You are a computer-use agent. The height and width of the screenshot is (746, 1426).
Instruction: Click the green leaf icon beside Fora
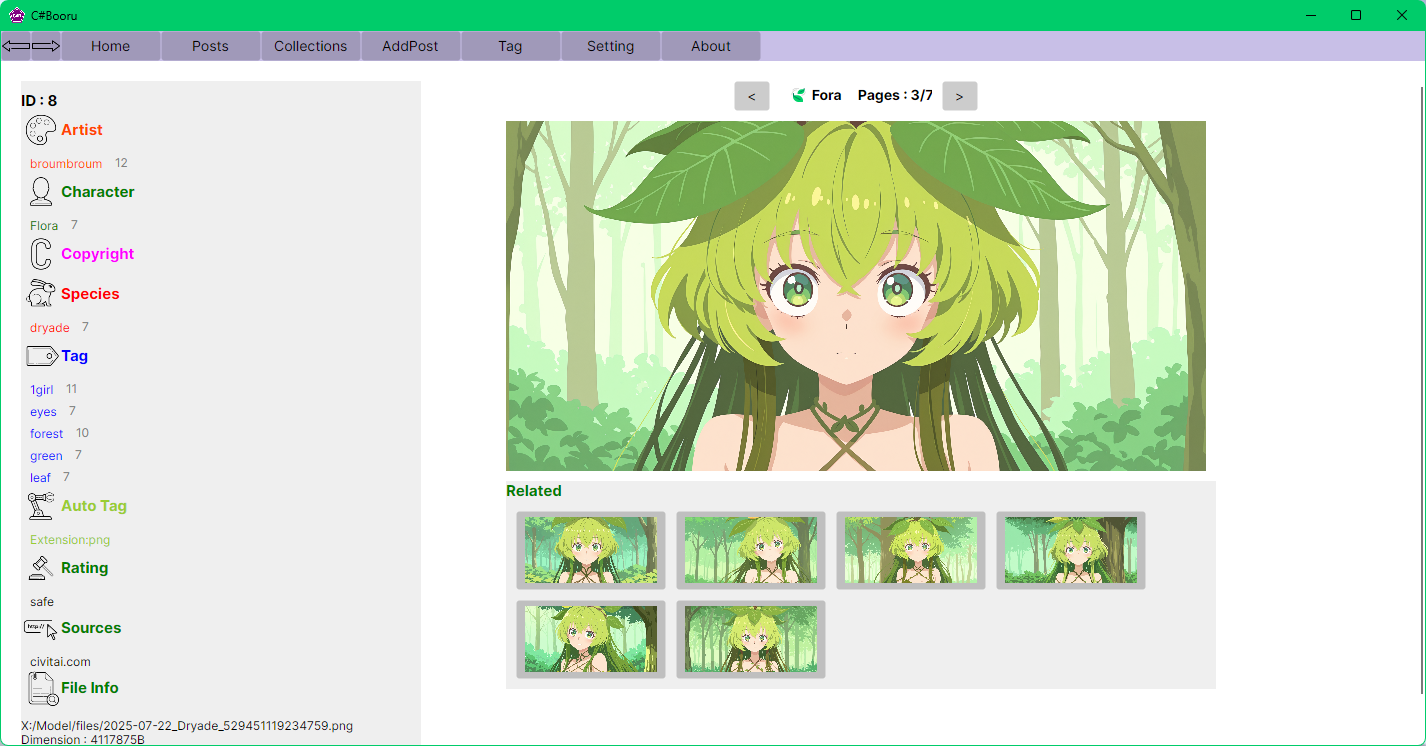click(x=799, y=95)
